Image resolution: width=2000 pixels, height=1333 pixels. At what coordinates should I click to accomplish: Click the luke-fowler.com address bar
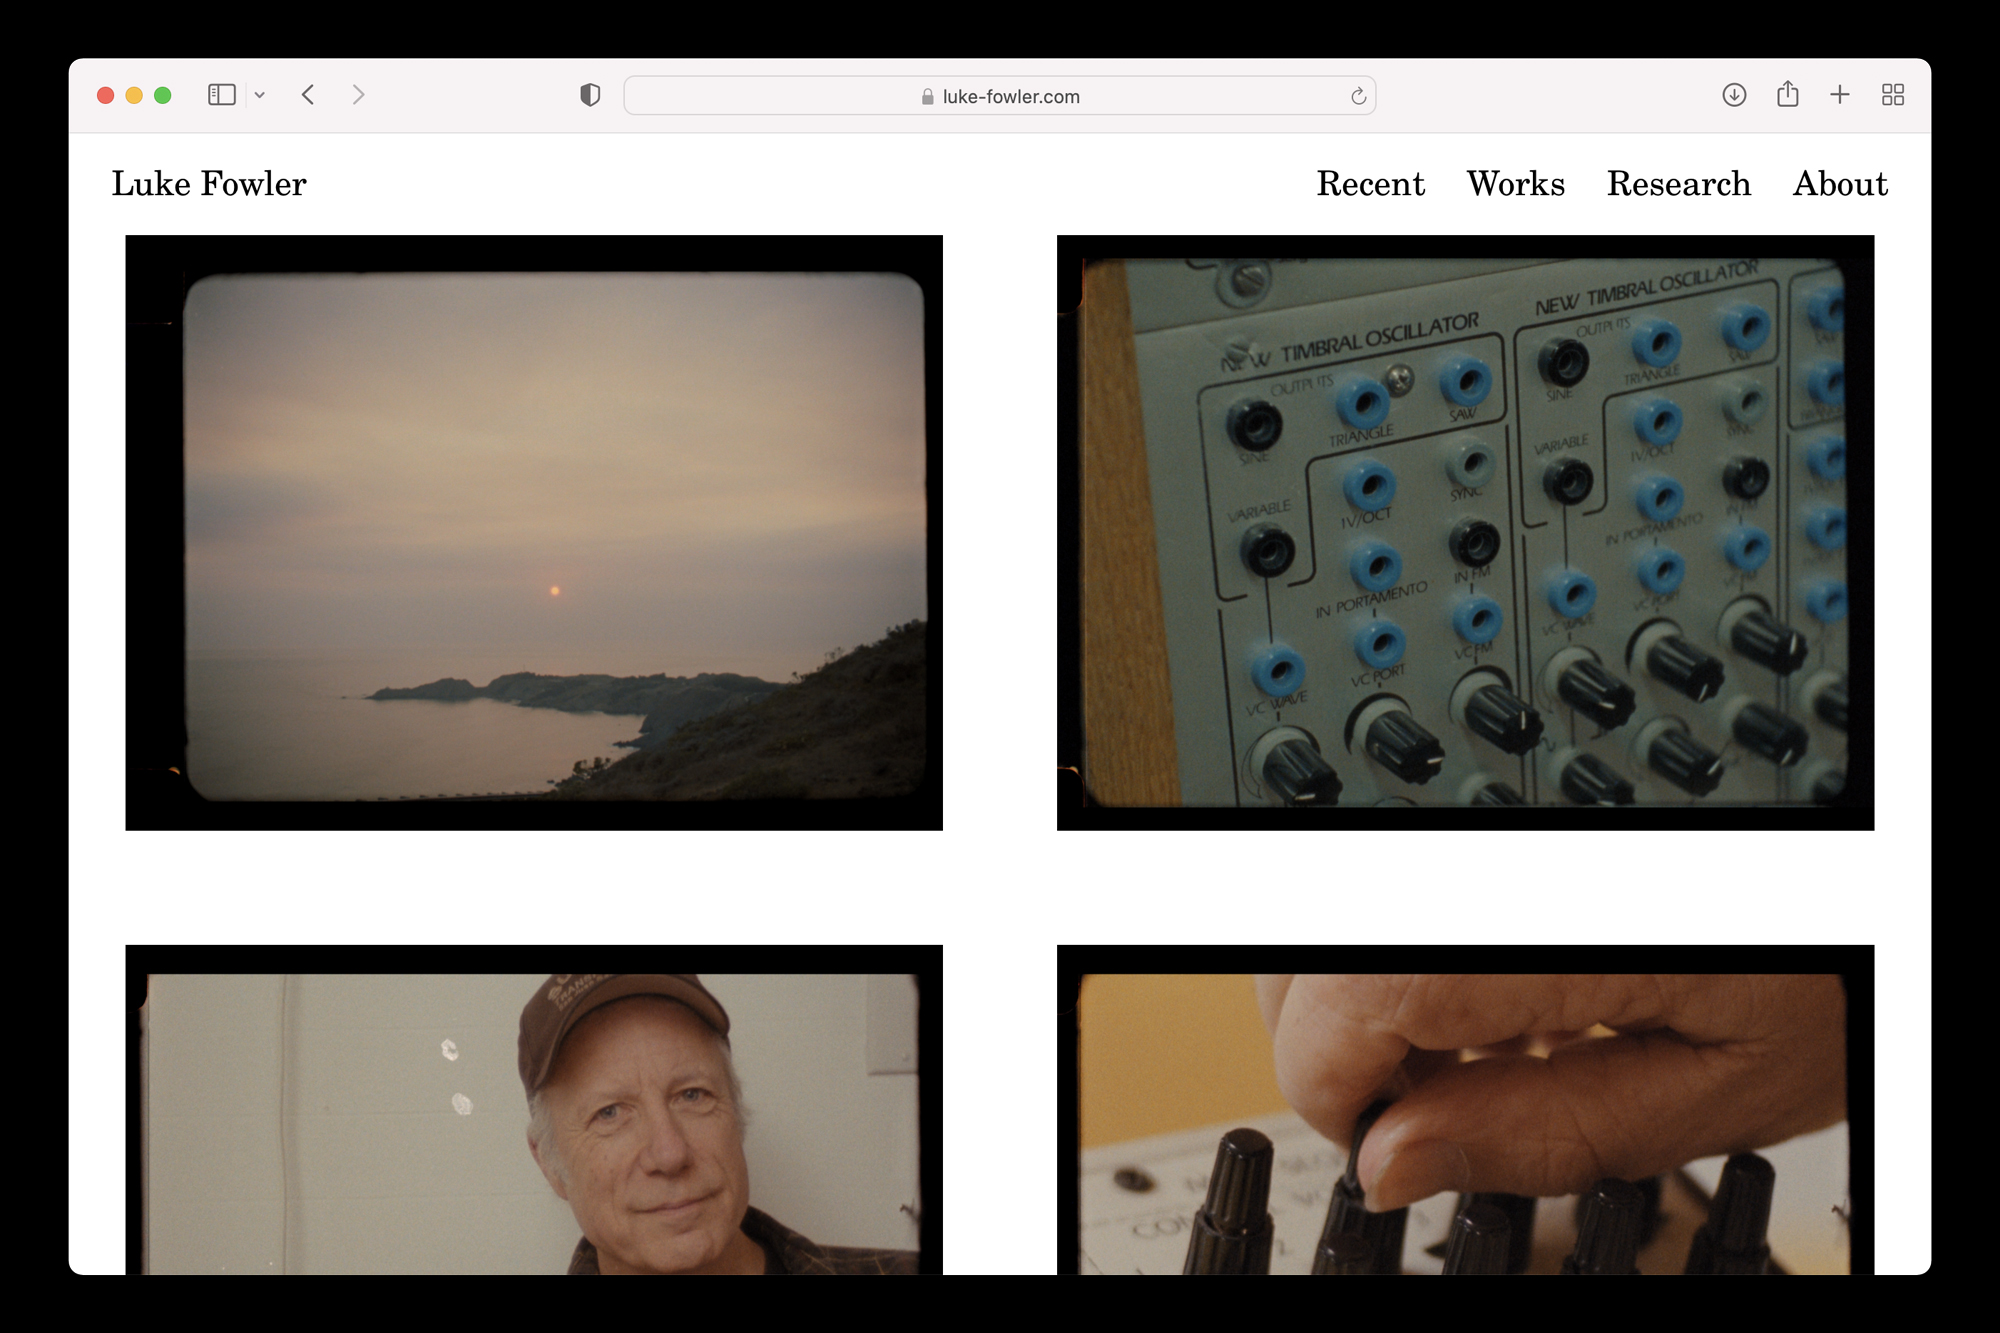[x=1000, y=96]
